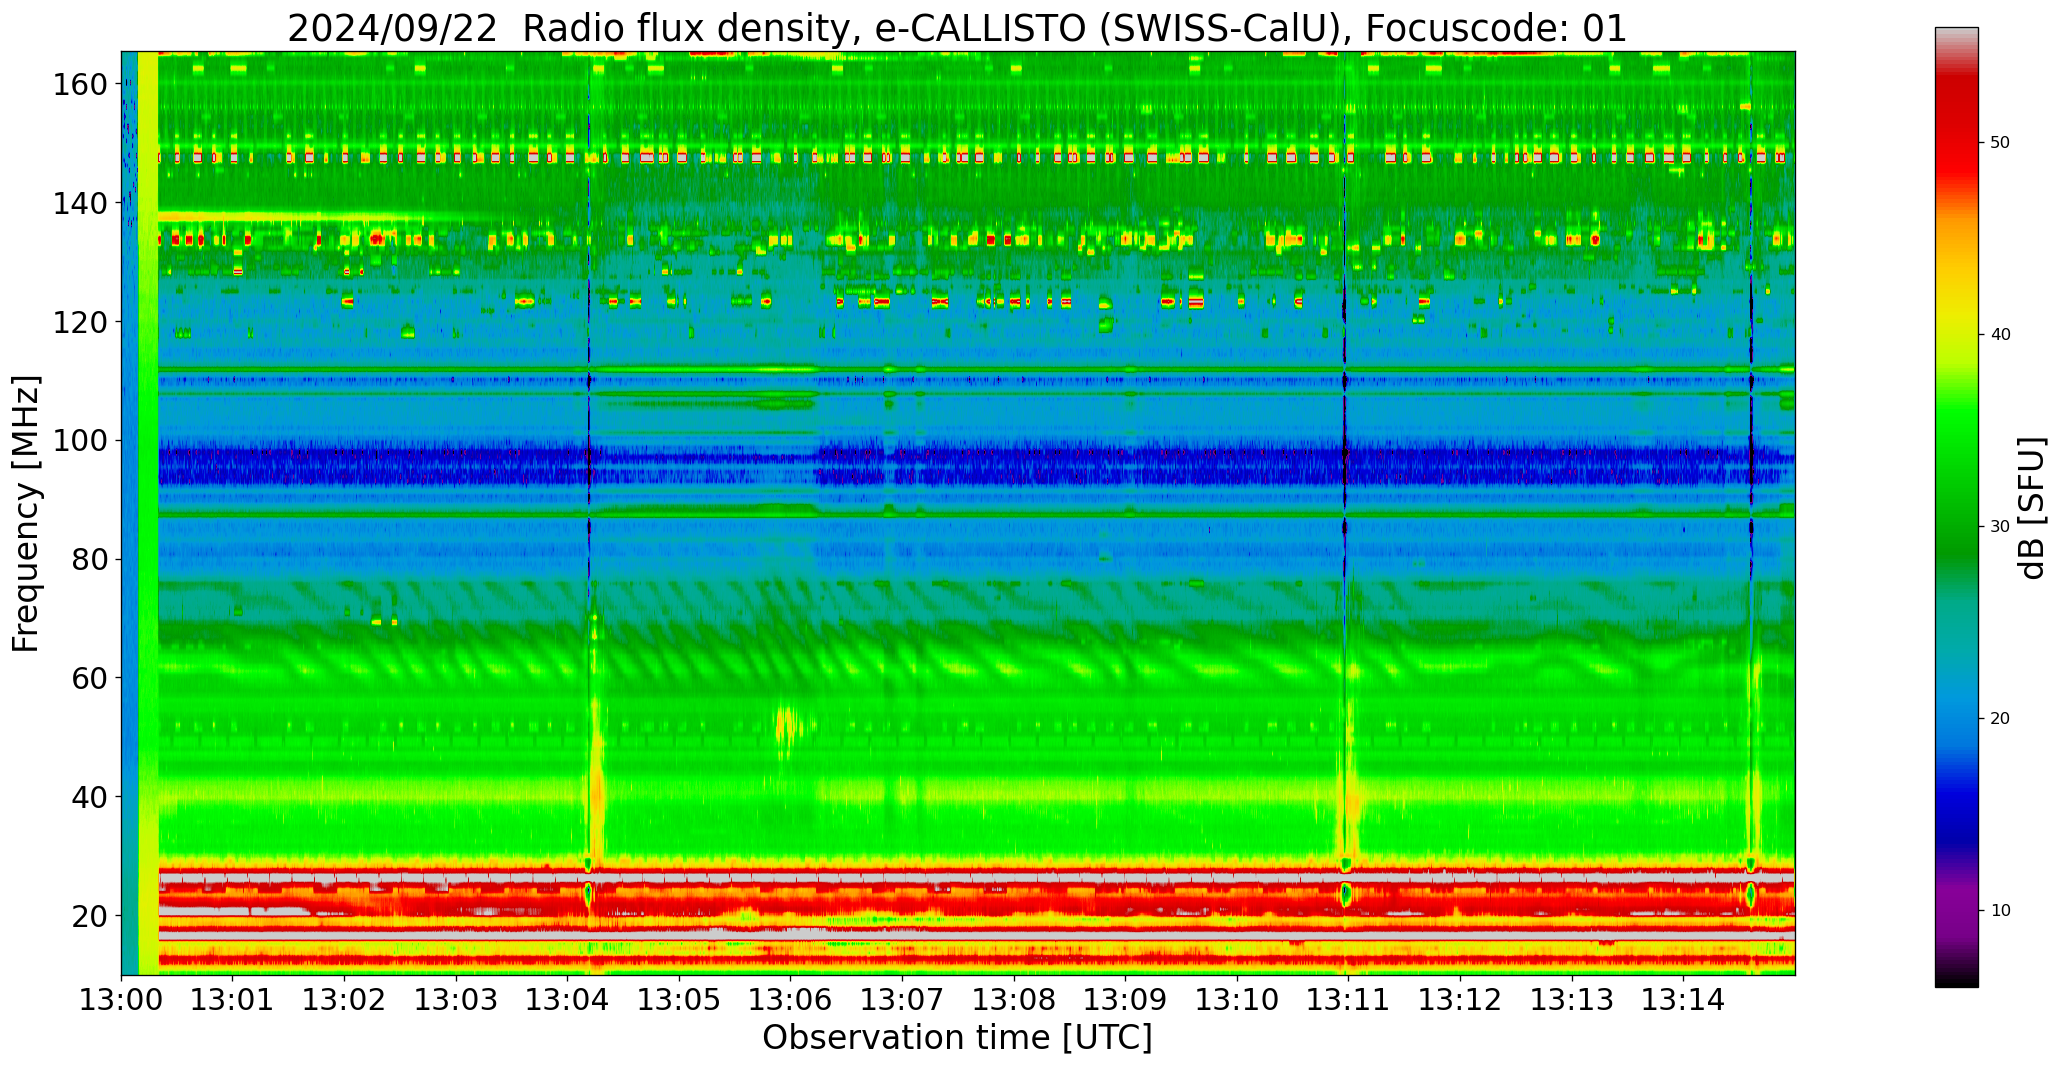This screenshot has height=1067, width=2062.
Task: Click the 13:02 time tick label
Action: (345, 999)
